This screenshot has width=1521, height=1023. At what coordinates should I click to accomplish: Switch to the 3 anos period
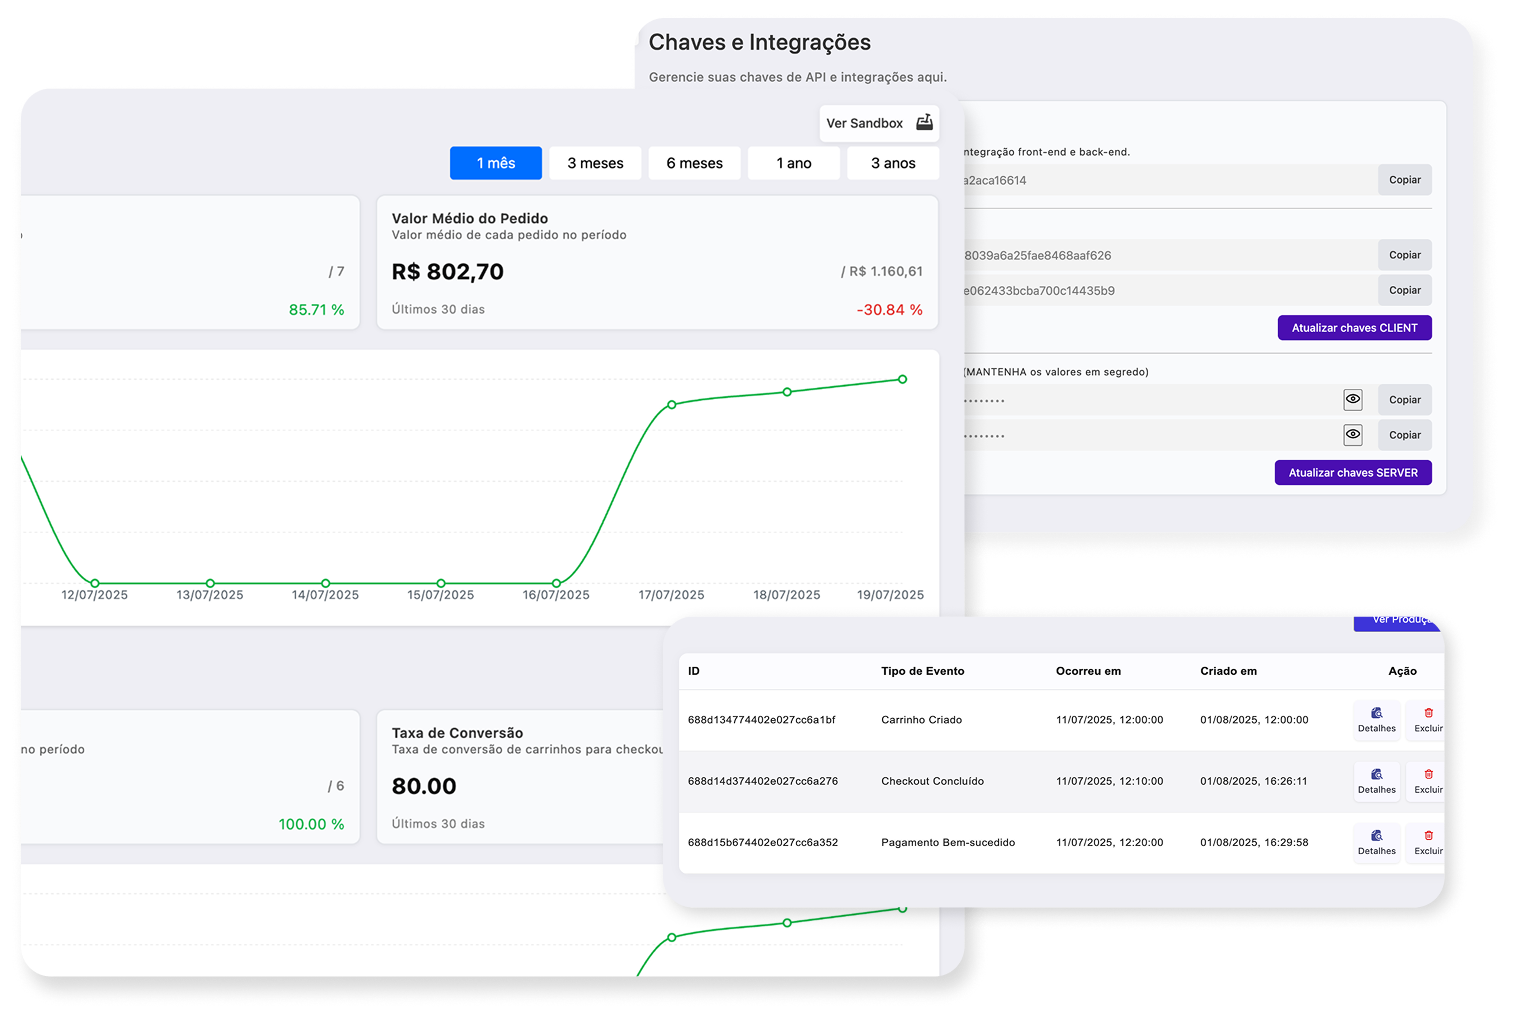pyautogui.click(x=893, y=163)
